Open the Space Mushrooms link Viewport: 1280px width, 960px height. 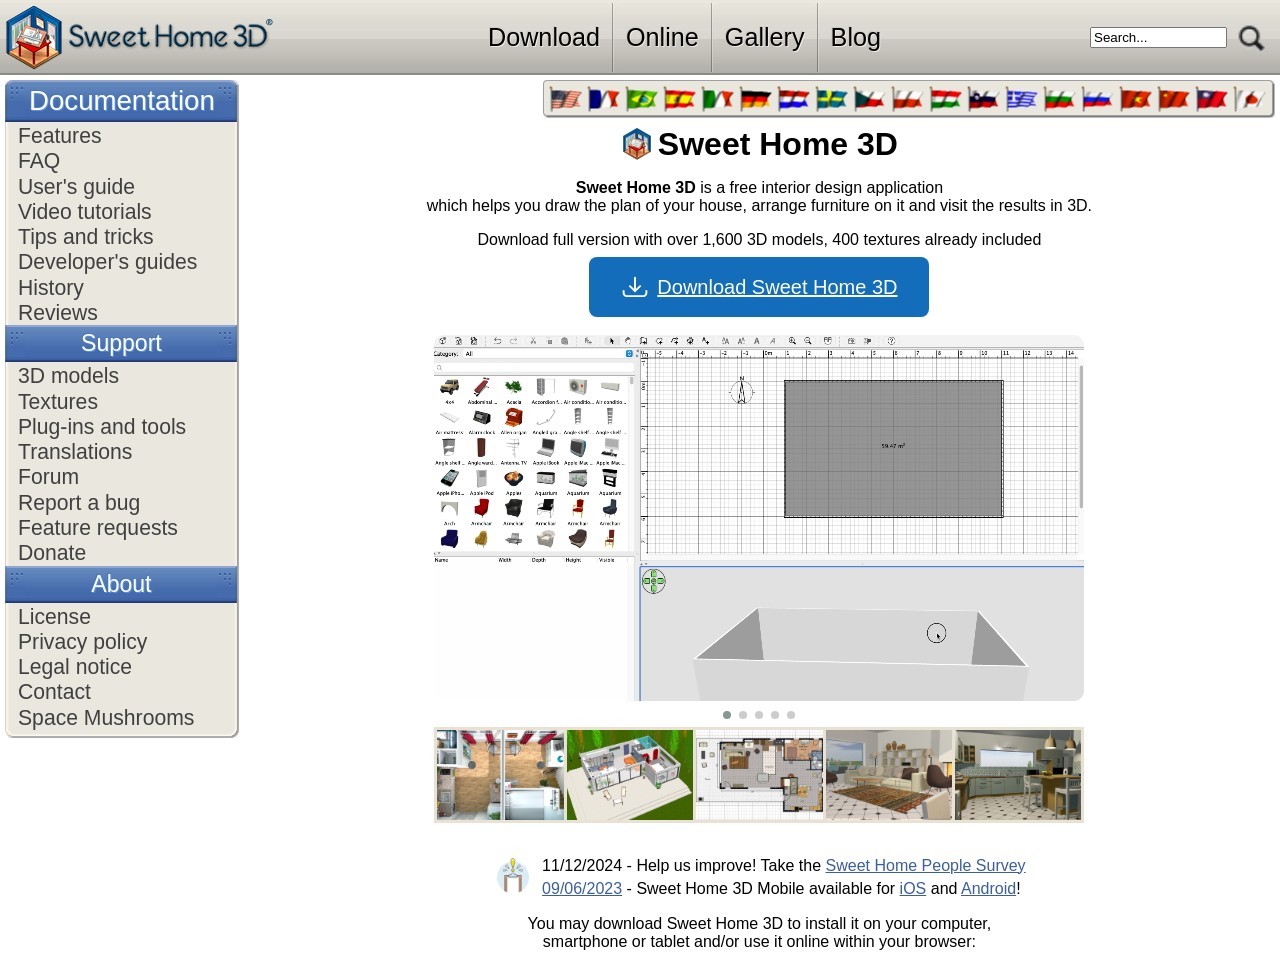tap(106, 718)
